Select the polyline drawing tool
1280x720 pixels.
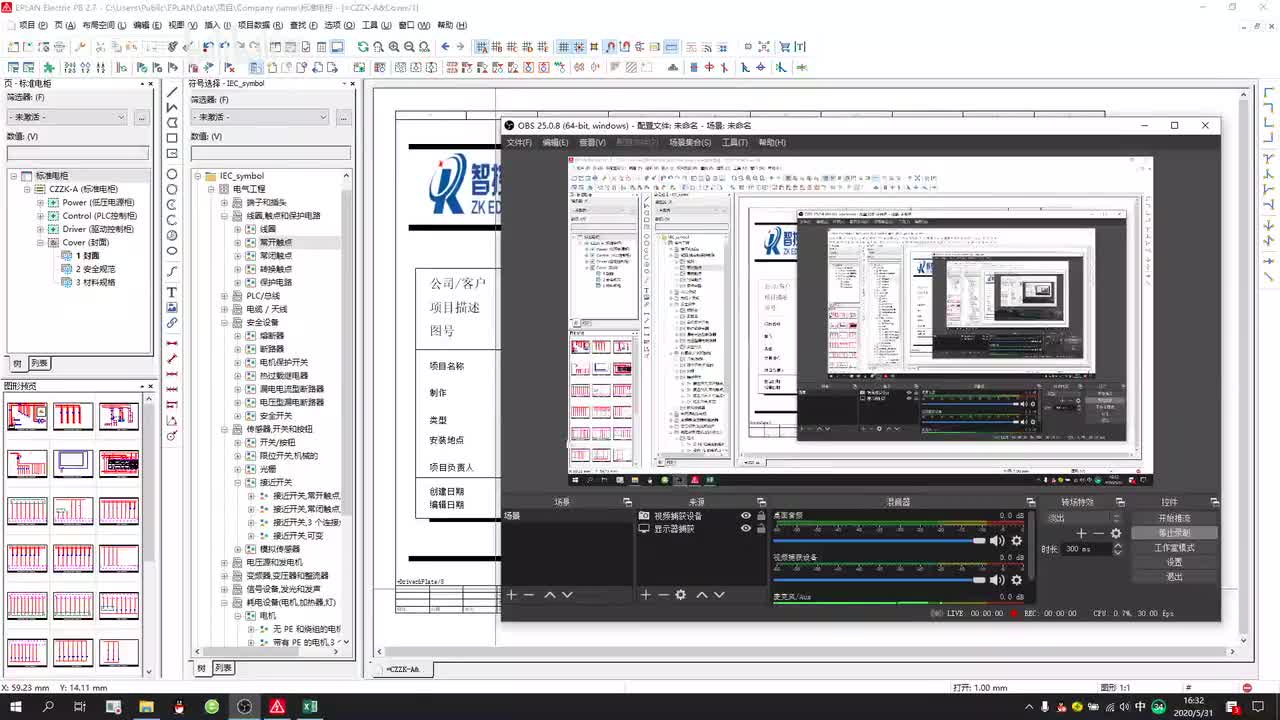[x=172, y=107]
